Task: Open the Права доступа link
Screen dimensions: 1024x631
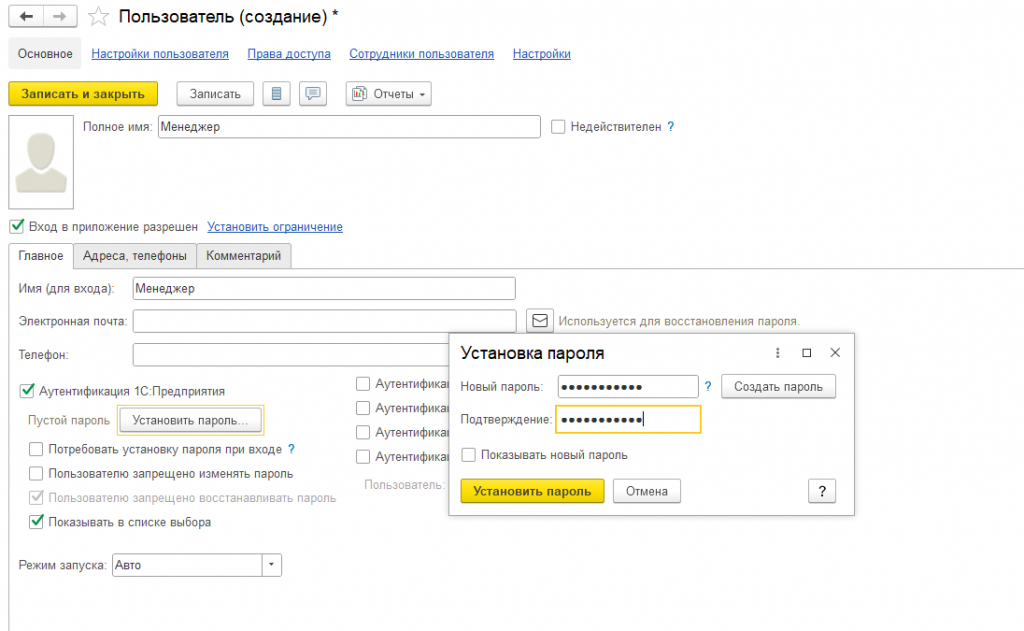Action: click(x=289, y=54)
